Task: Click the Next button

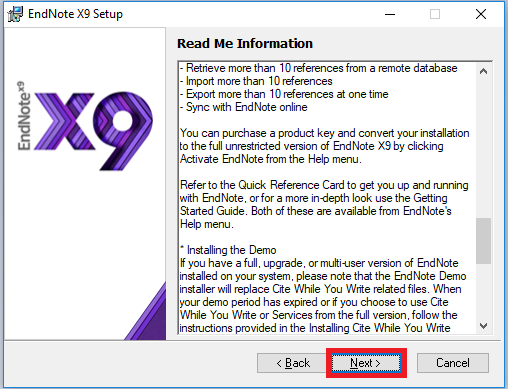Action: click(366, 363)
